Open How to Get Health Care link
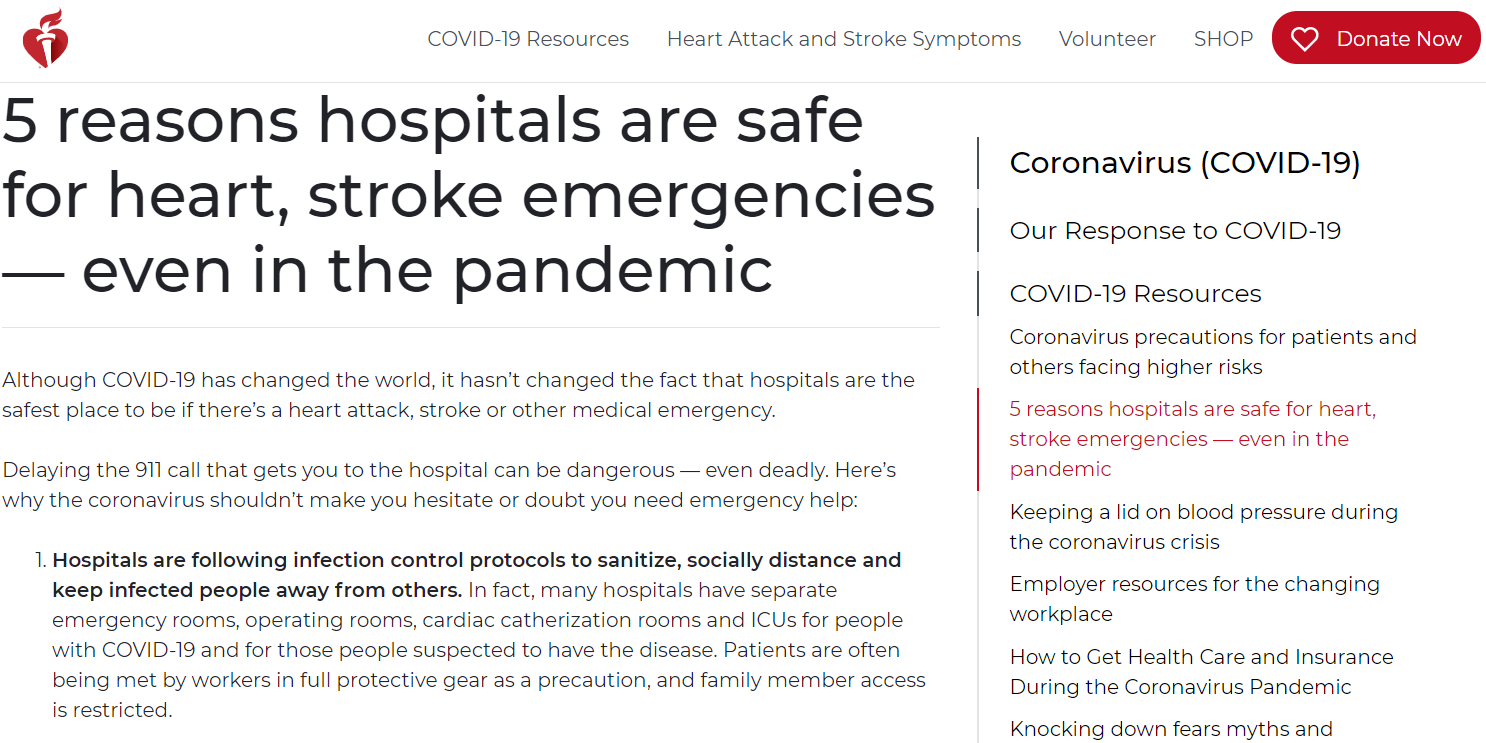The image size is (1486, 743). (x=1201, y=672)
